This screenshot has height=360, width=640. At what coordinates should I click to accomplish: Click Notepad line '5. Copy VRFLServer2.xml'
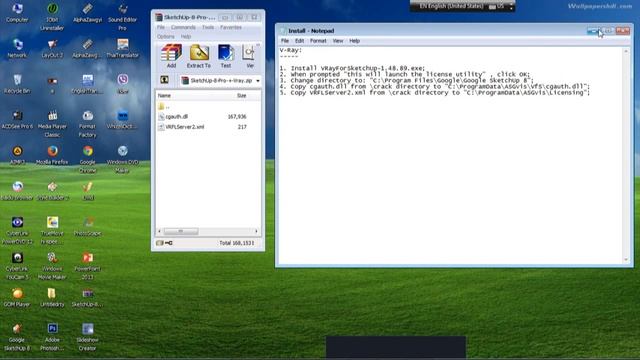pyautogui.click(x=435, y=93)
